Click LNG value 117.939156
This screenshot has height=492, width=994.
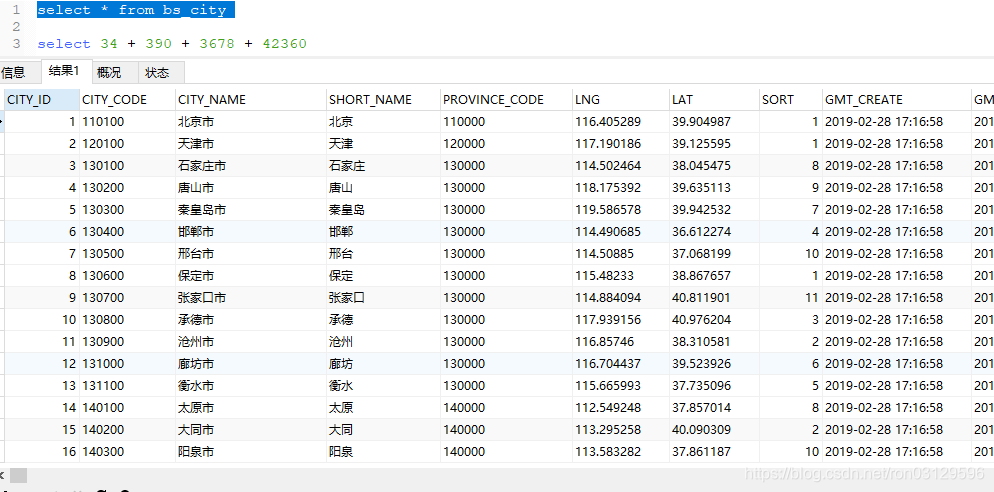click(x=621, y=320)
